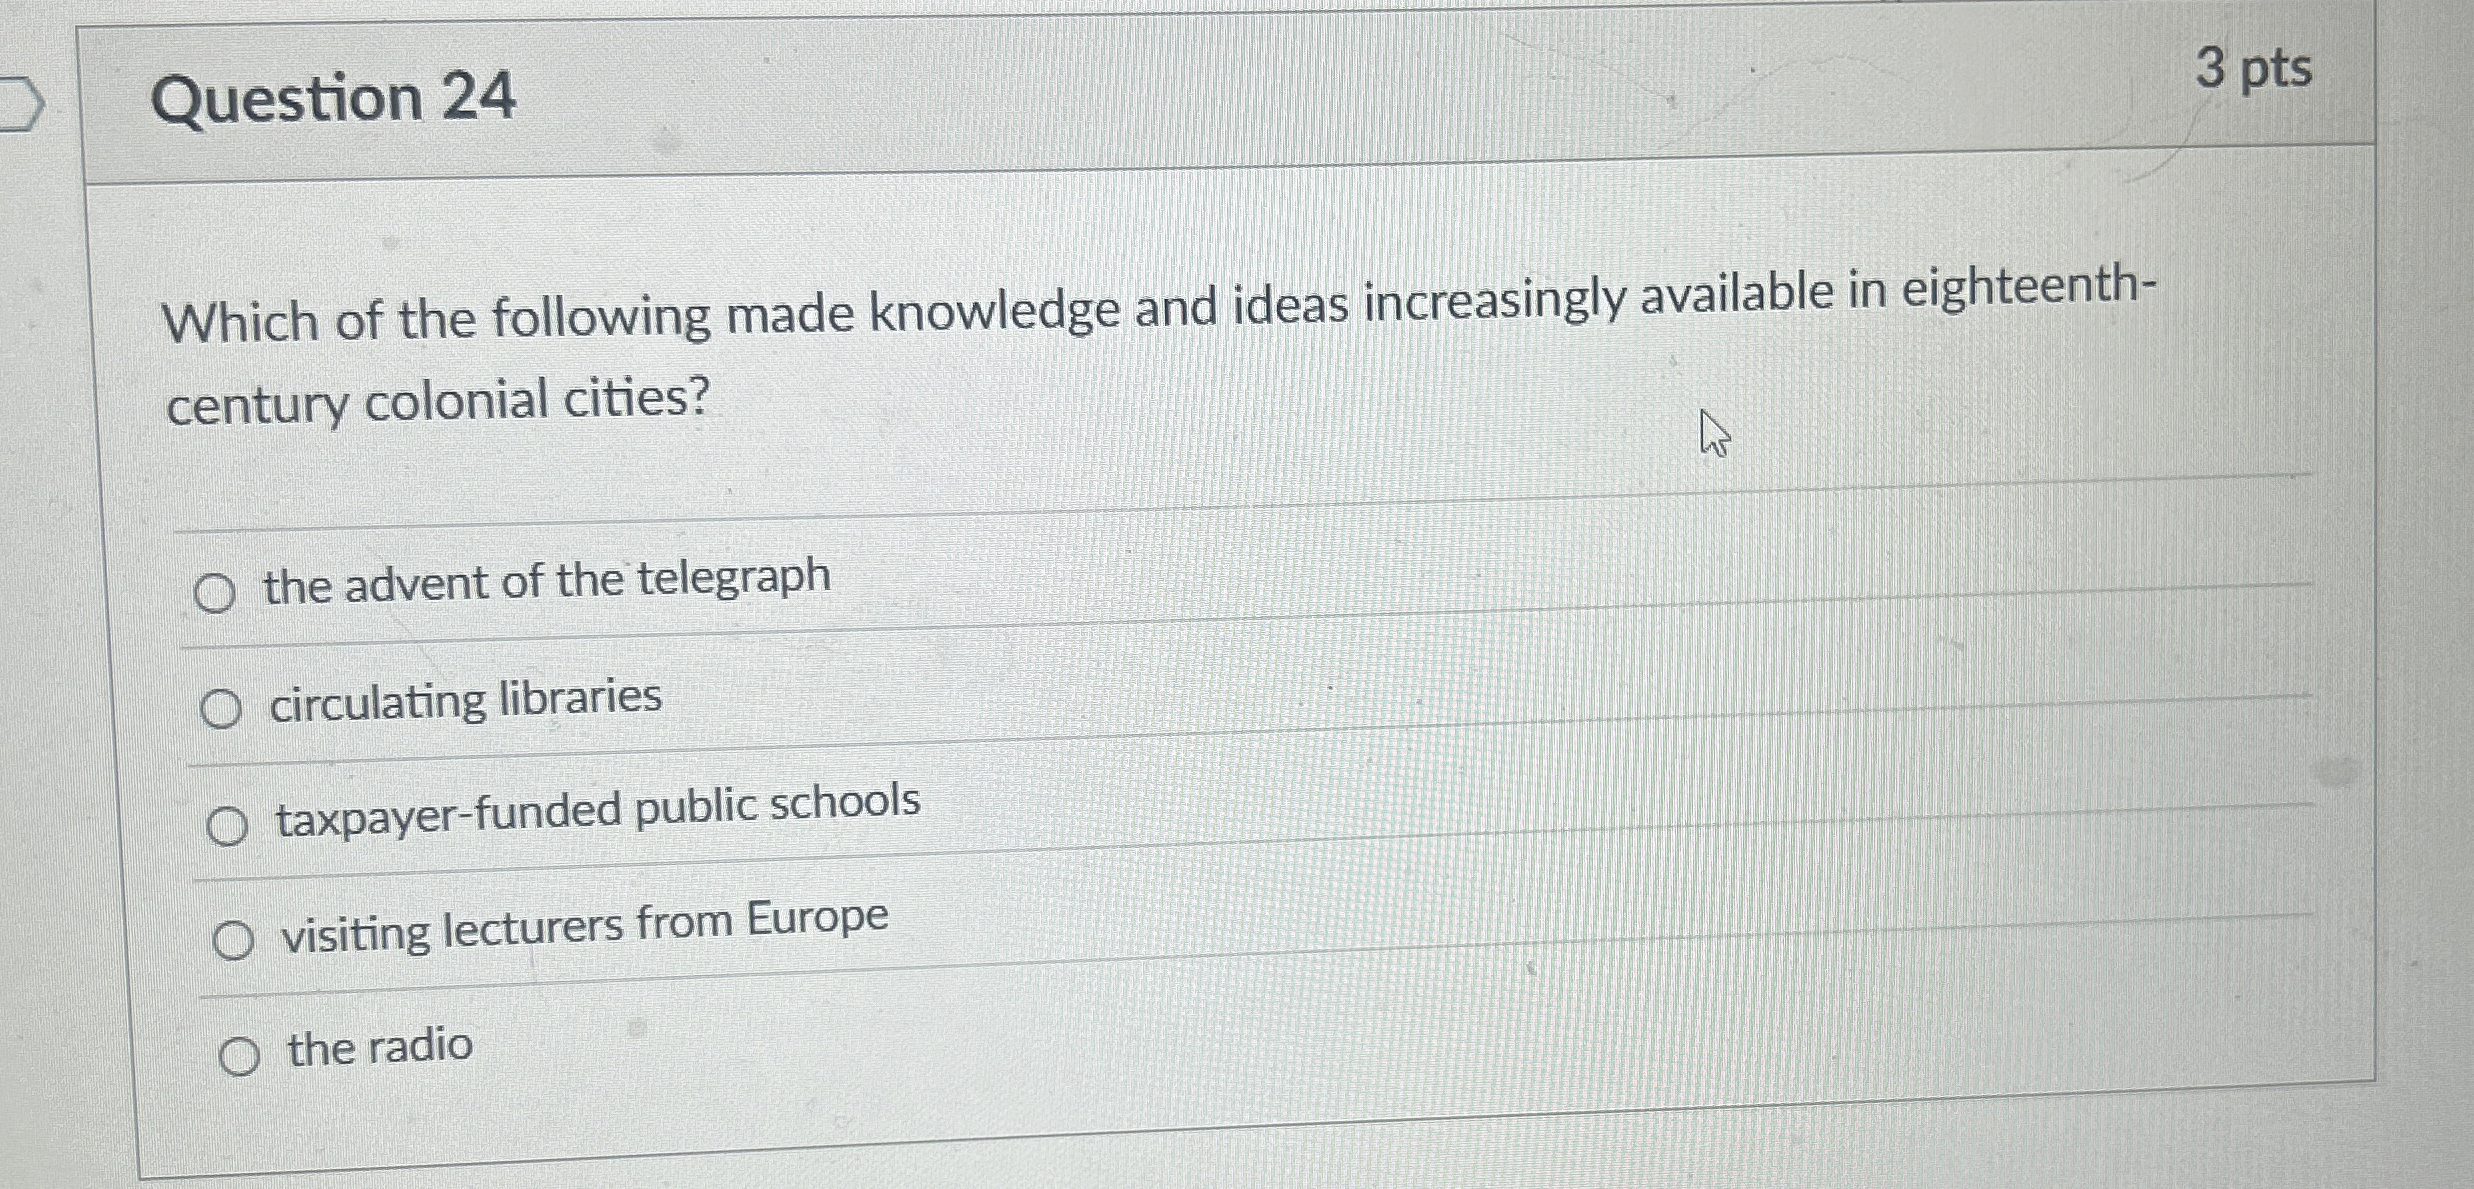Click the empty radio circle beside 'the radio'
2474x1189 pixels.
(x=242, y=1053)
